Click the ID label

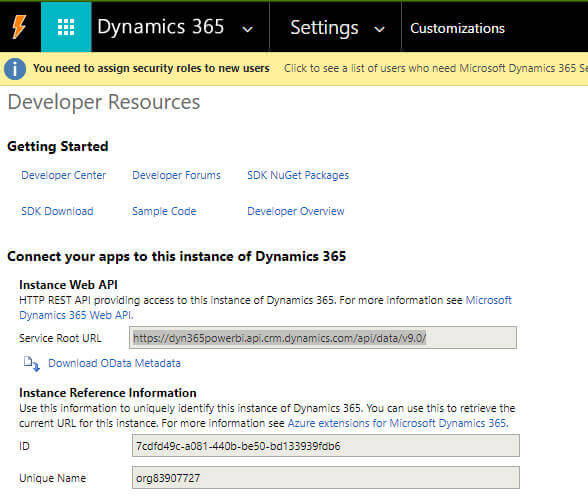[x=24, y=446]
